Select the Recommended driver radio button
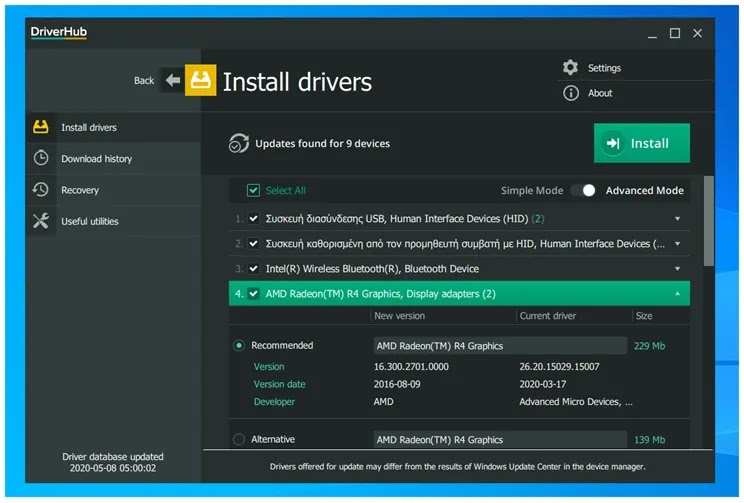Viewport: 744px width, 503px height. [239, 345]
